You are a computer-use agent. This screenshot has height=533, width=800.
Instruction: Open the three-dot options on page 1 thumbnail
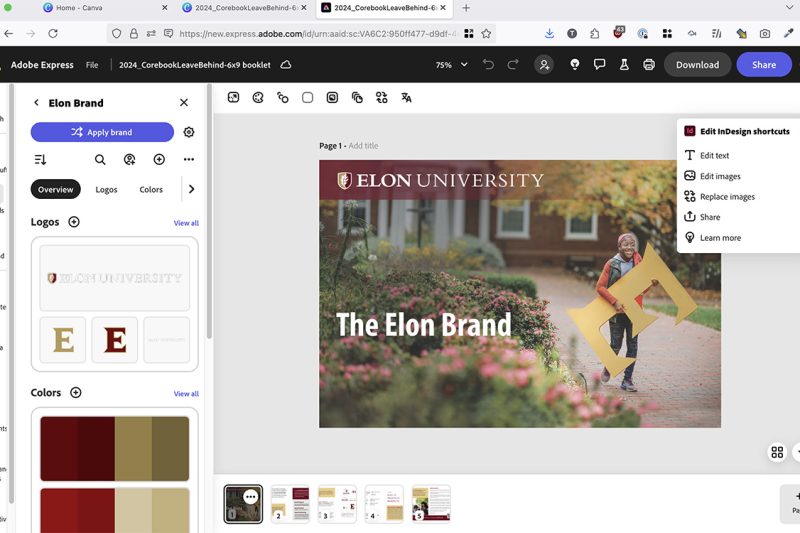251,496
